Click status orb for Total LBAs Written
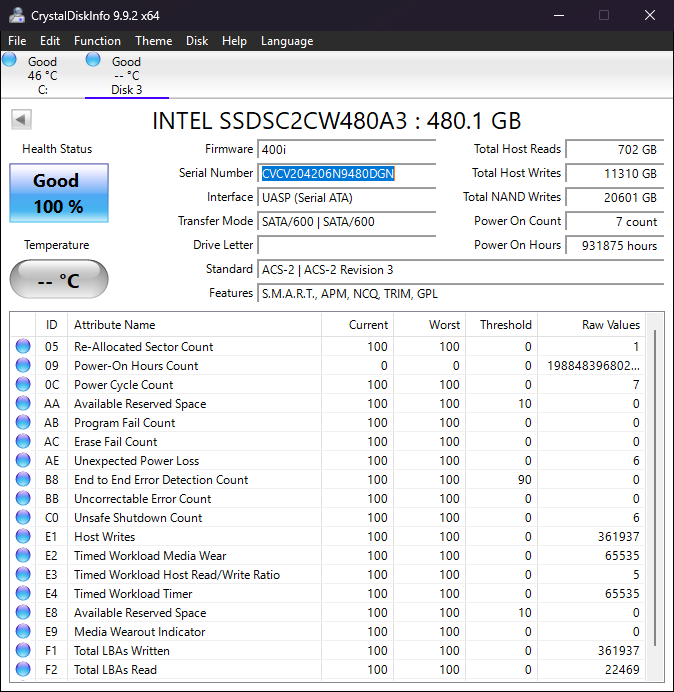This screenshot has height=692, width=674. [x=23, y=650]
